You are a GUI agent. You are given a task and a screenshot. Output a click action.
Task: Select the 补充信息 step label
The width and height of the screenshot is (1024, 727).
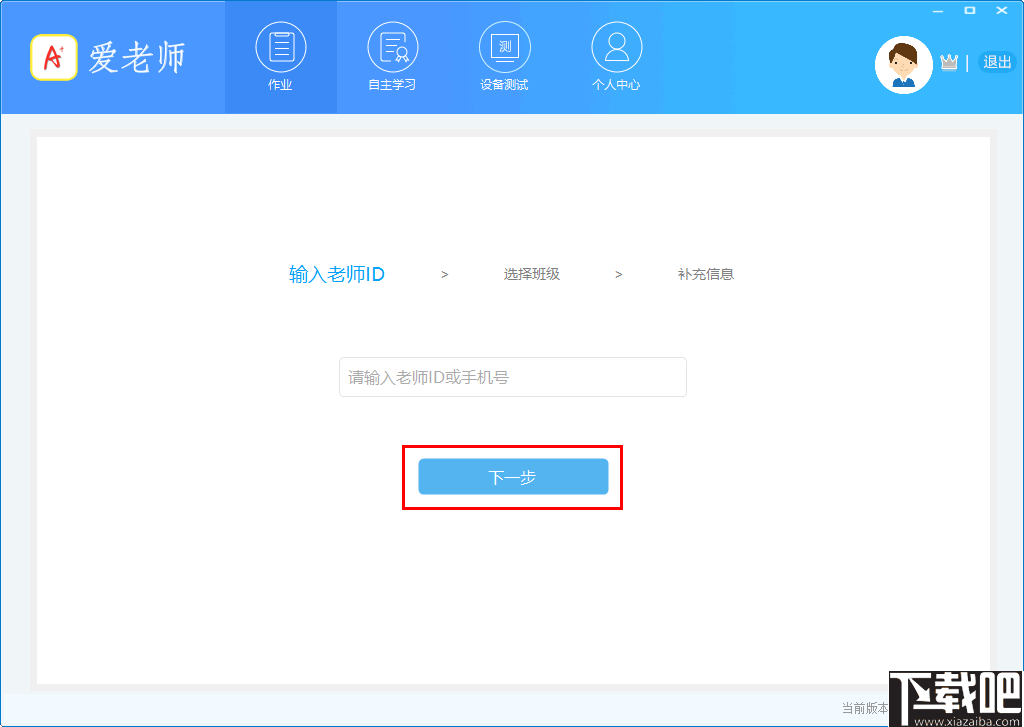pyautogui.click(x=706, y=274)
